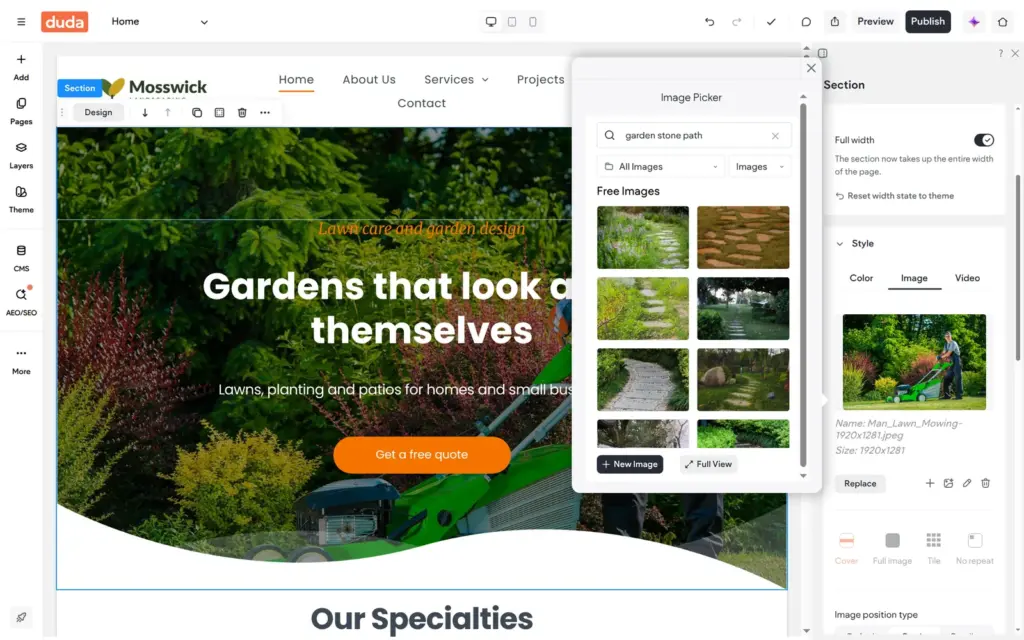Open the Theme settings panel
The image size is (1024, 640).
click(x=21, y=200)
